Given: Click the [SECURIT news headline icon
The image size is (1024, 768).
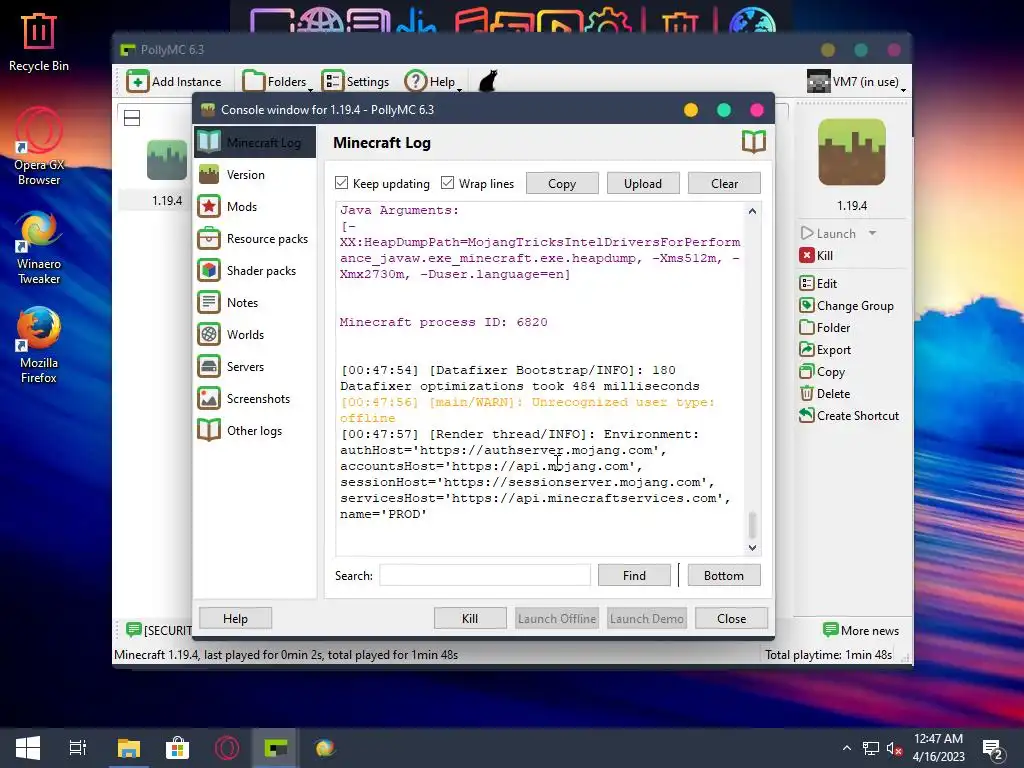Looking at the screenshot, I should coord(133,630).
